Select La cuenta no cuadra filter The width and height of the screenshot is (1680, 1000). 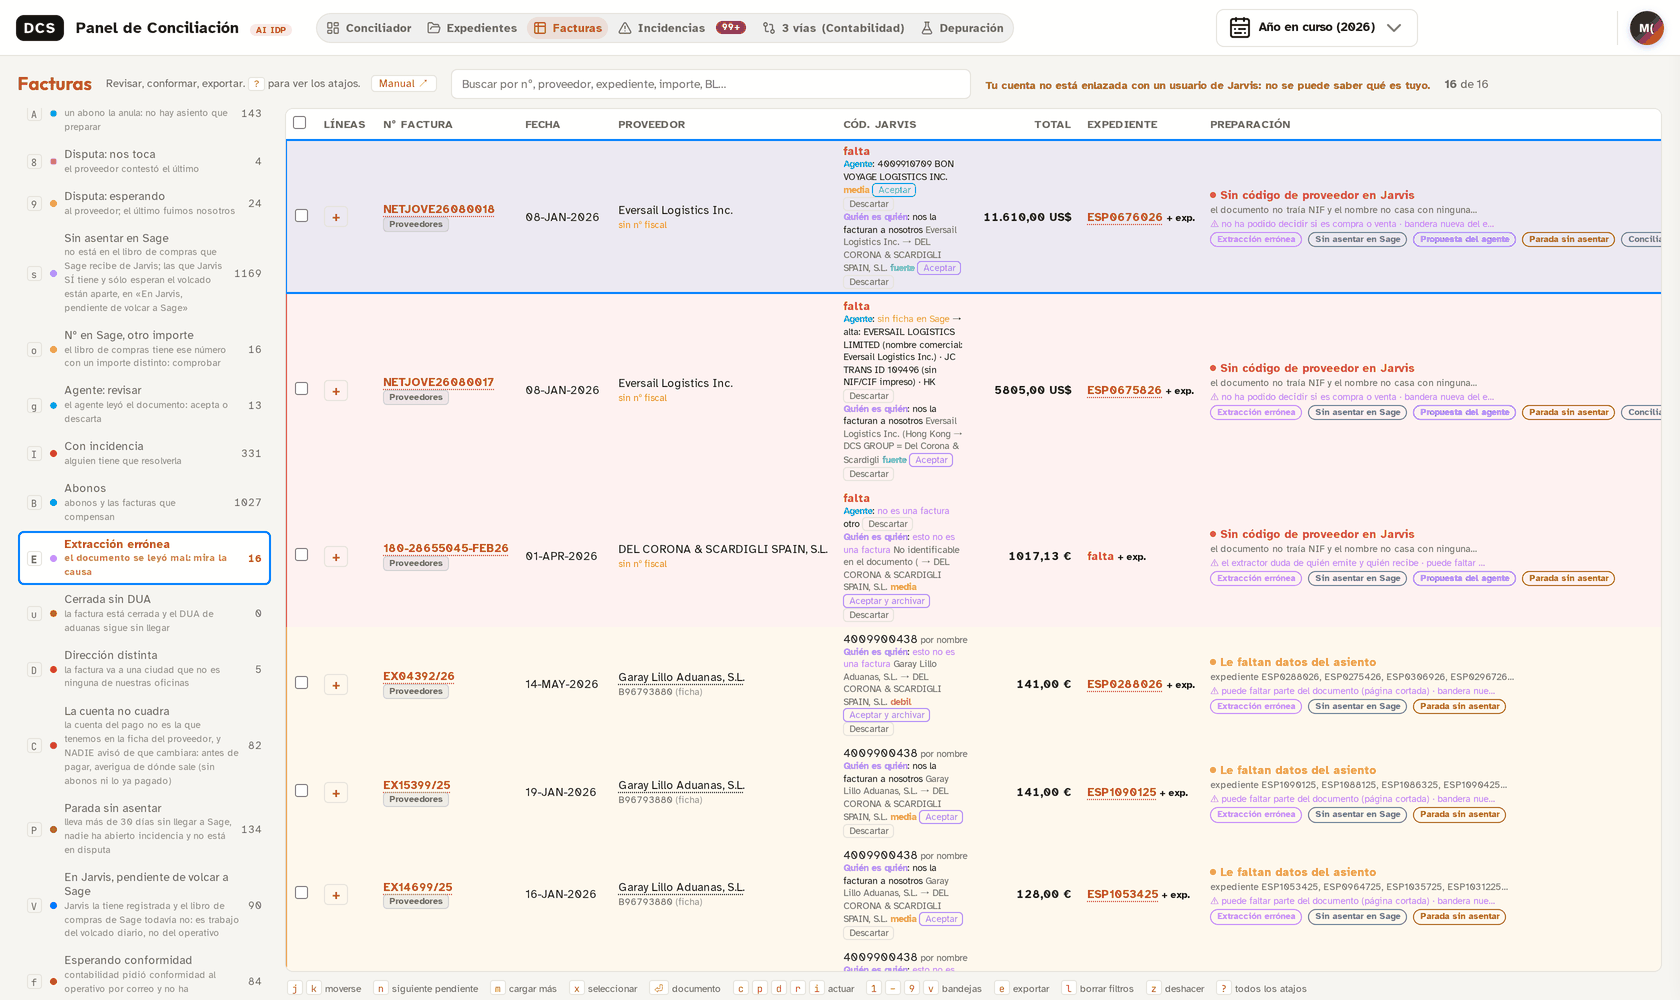pos(145,746)
